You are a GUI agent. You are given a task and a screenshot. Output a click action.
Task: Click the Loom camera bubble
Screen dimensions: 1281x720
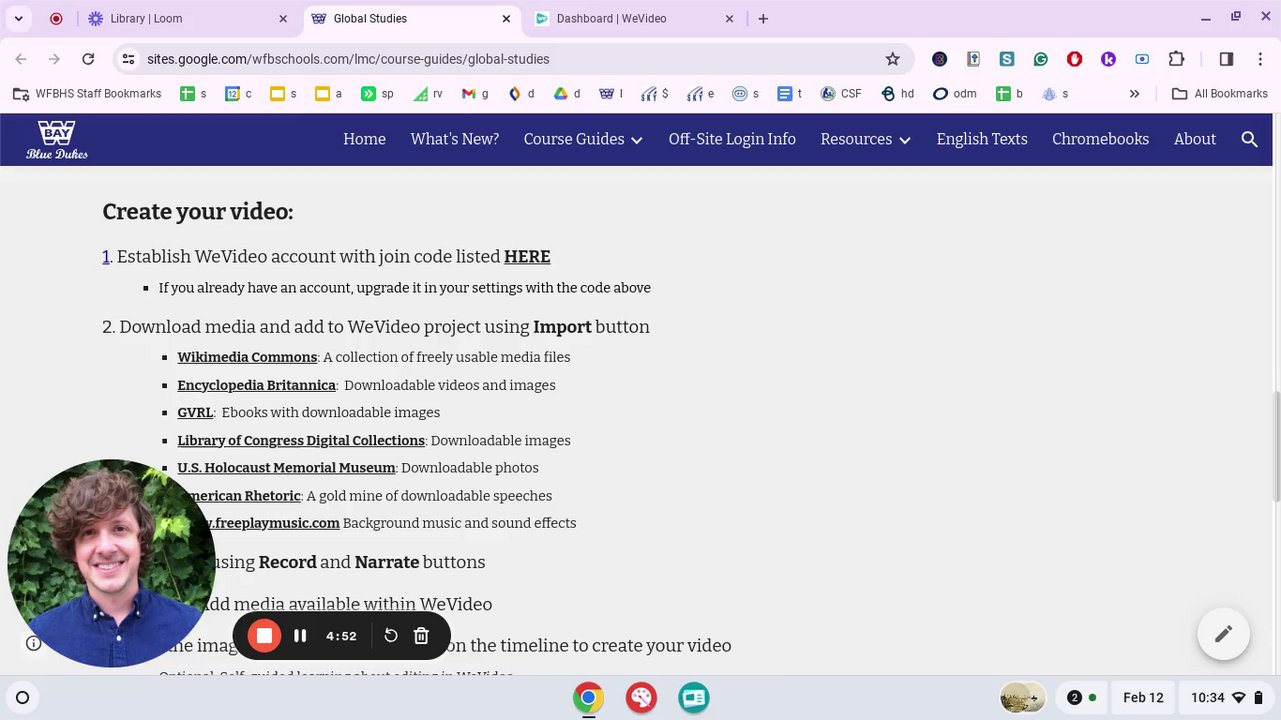110,563
